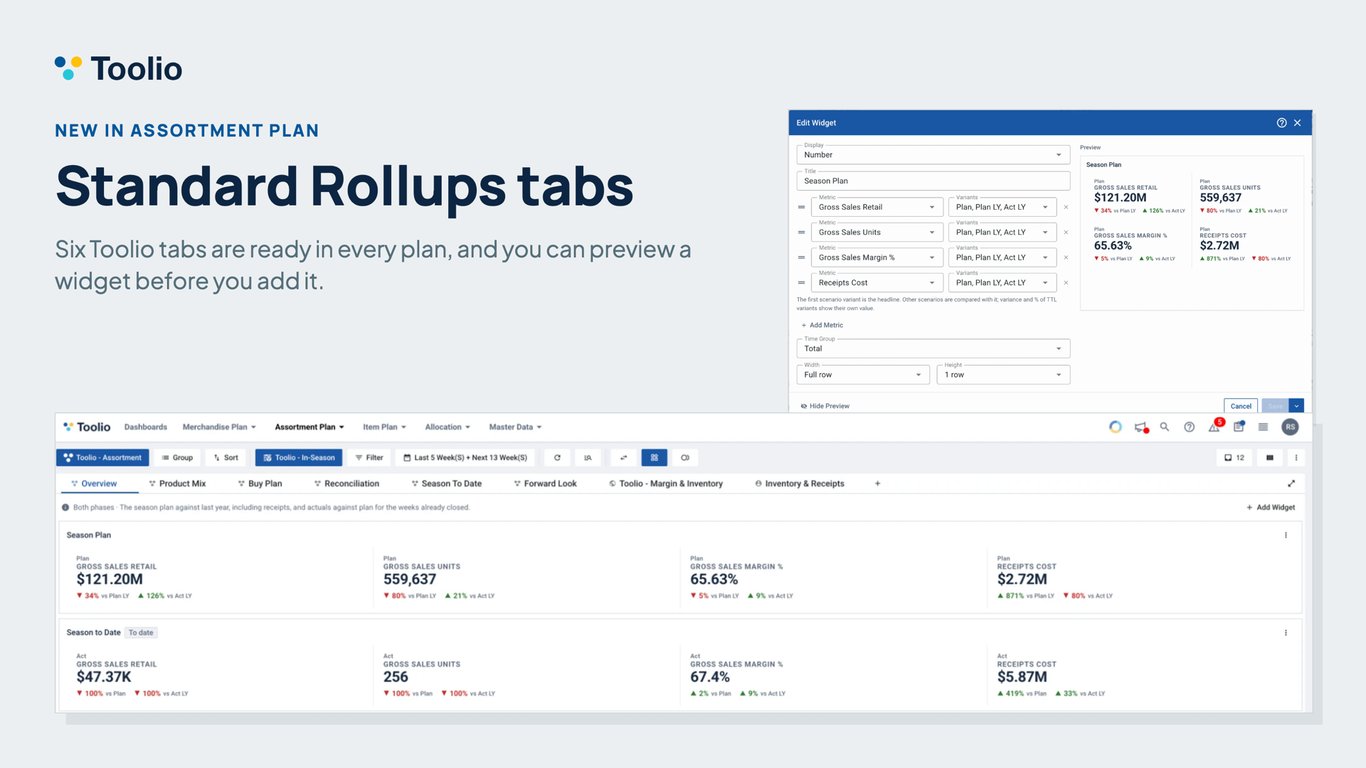Click the info icon beside Both phases
Screen dimensions: 1366x768
pos(66,507)
